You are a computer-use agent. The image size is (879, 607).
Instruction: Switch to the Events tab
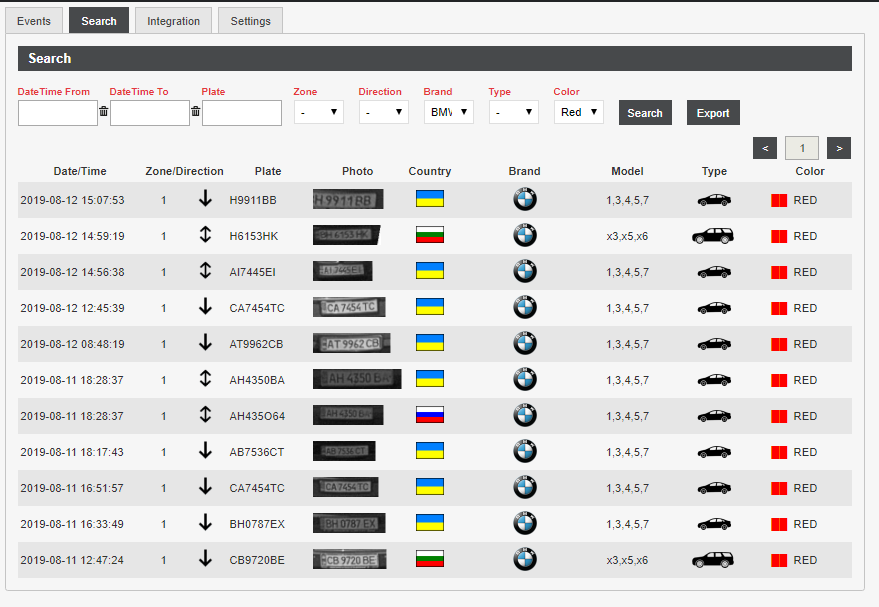tap(34, 21)
